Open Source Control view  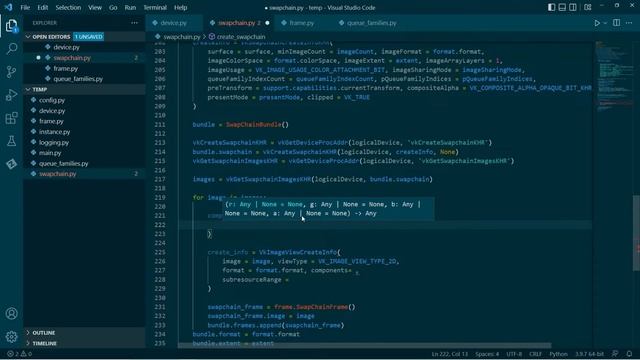click(11, 72)
